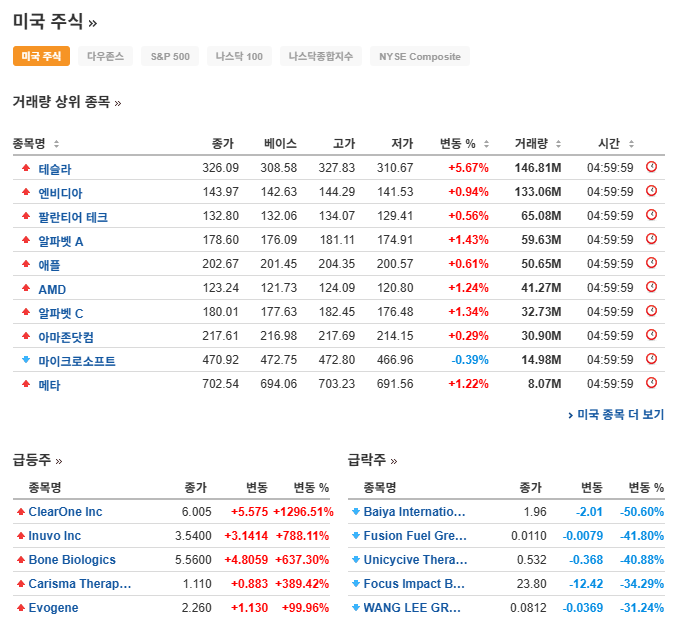Sort table by 거래량 column arrows
This screenshot has width=682, height=625.
pos(558,144)
